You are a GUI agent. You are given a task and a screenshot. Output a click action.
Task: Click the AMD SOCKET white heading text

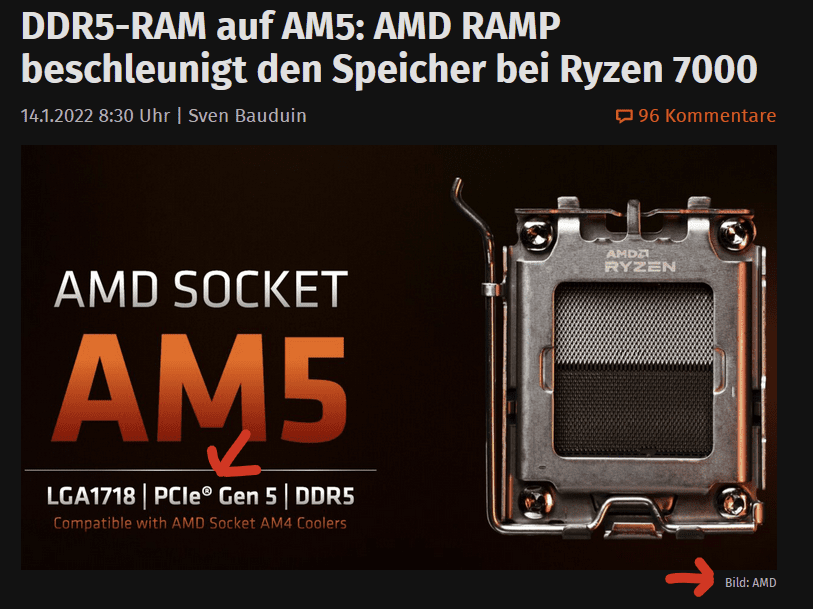tap(201, 289)
